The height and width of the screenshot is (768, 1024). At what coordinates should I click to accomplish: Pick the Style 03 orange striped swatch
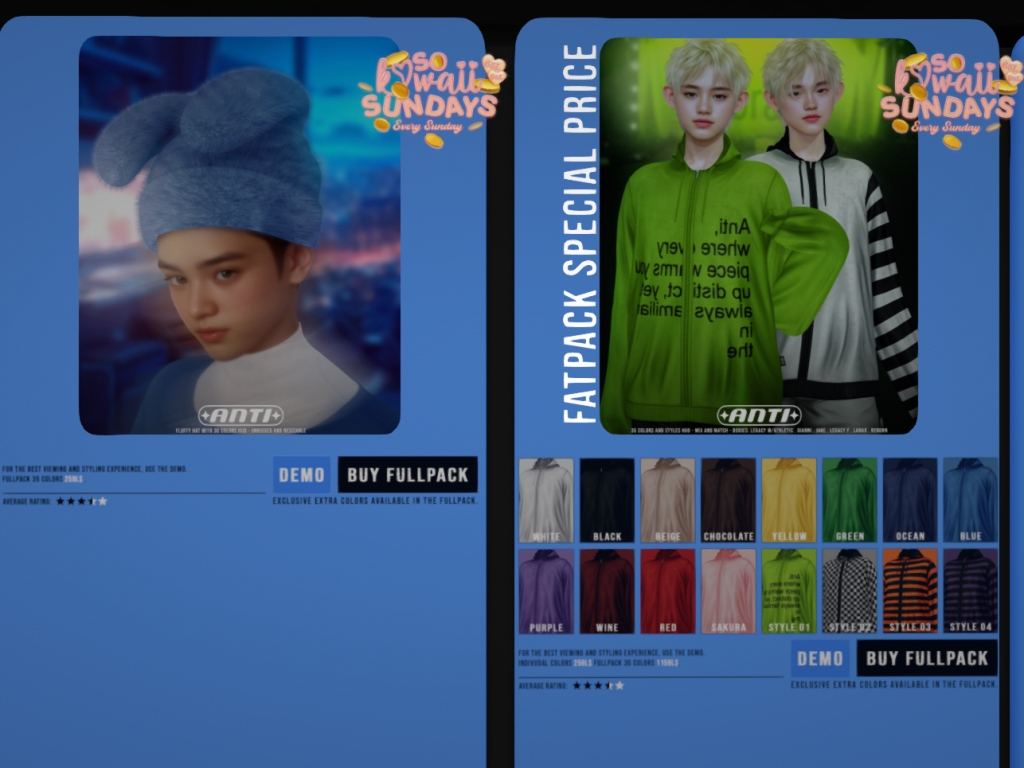910,591
